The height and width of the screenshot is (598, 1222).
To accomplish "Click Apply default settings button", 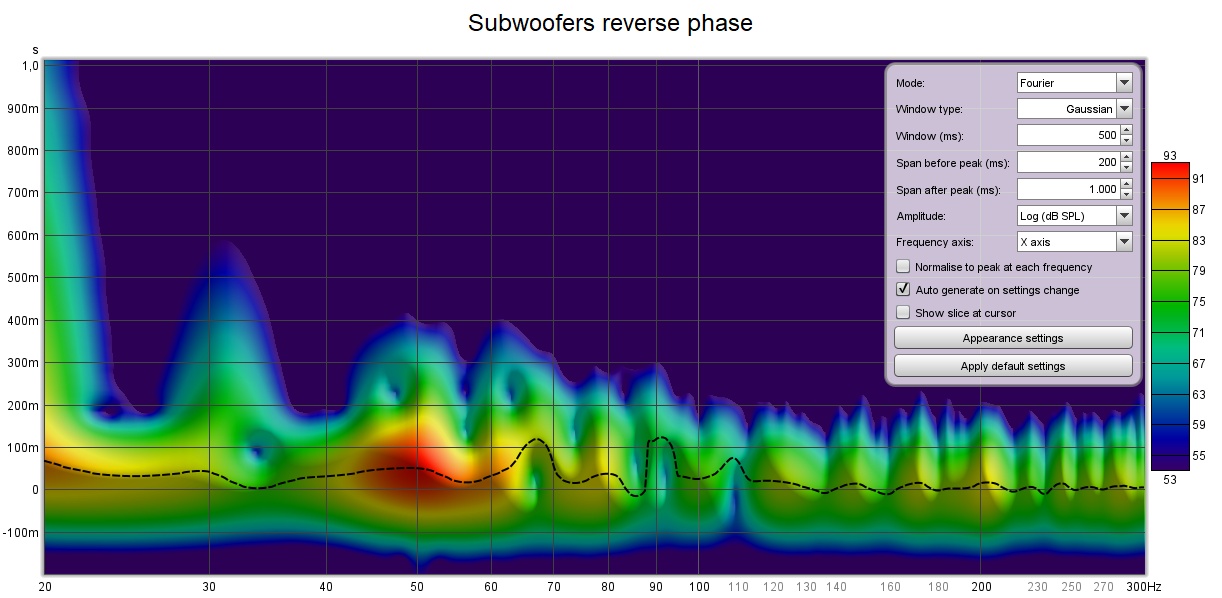I will [x=1013, y=366].
